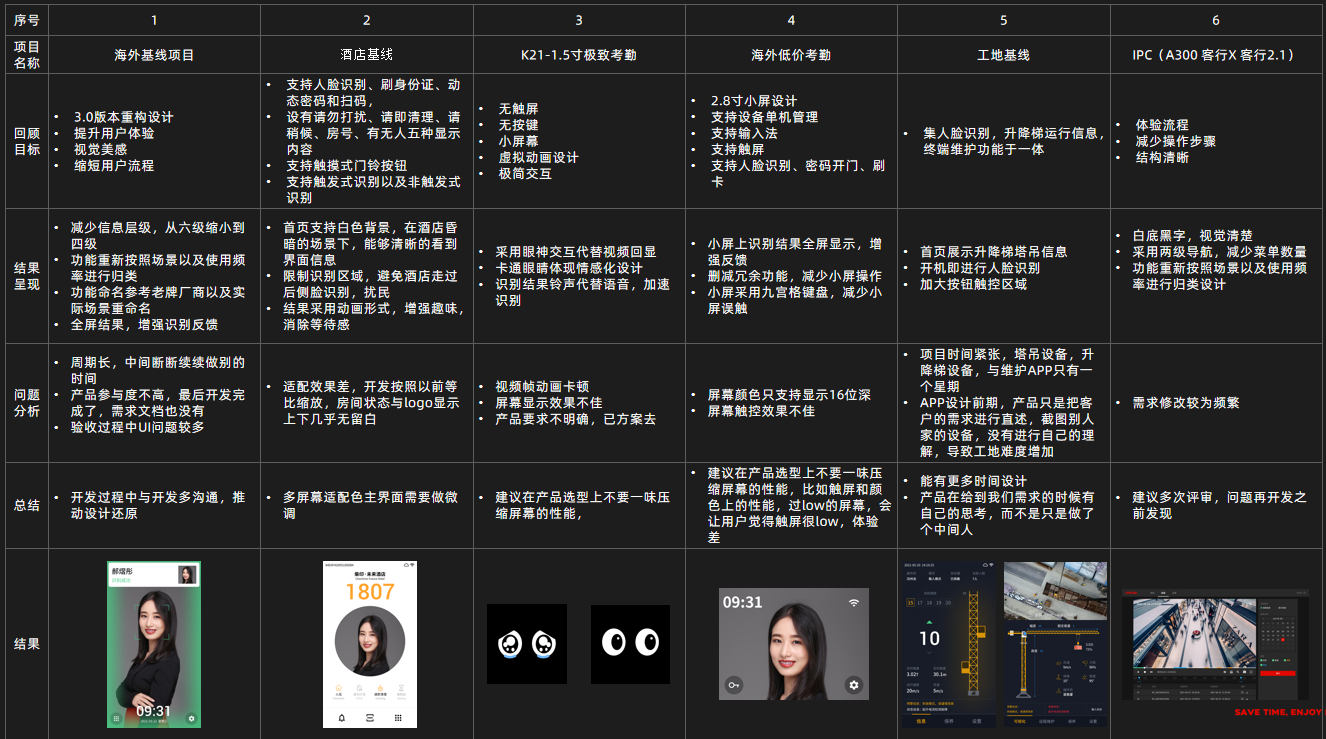Tap the nine-dot keypad icon in the hotel mockup

398,718
